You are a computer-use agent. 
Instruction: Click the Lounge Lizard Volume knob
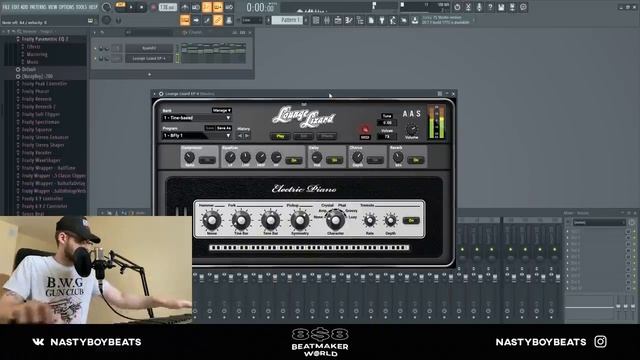click(x=412, y=130)
